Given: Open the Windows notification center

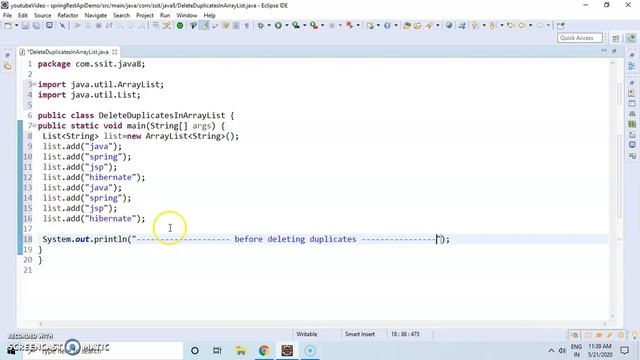Looking at the screenshot, I should pyautogui.click(x=624, y=350).
